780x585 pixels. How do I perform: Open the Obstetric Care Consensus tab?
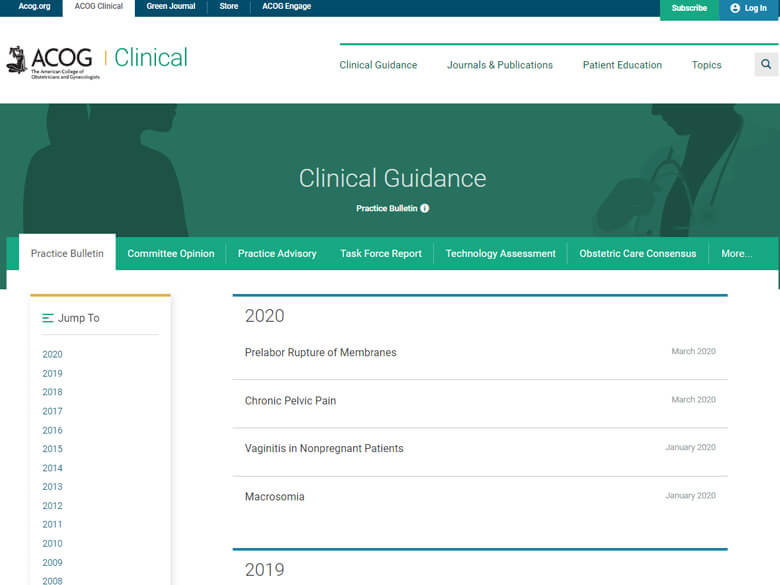637,254
